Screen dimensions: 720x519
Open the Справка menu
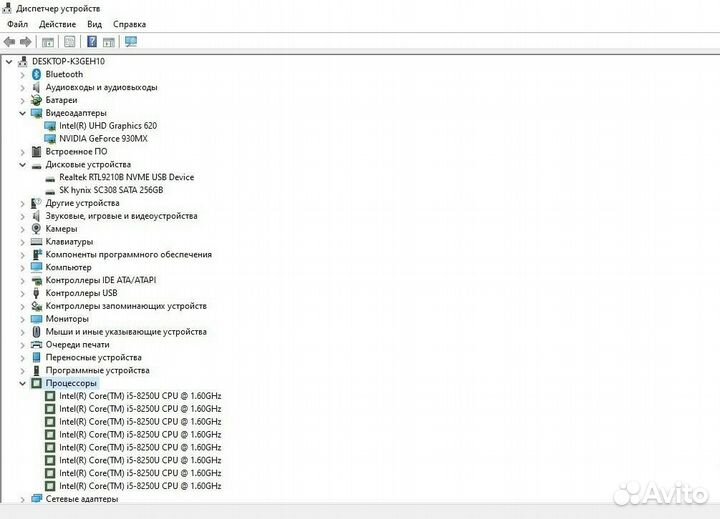129,24
